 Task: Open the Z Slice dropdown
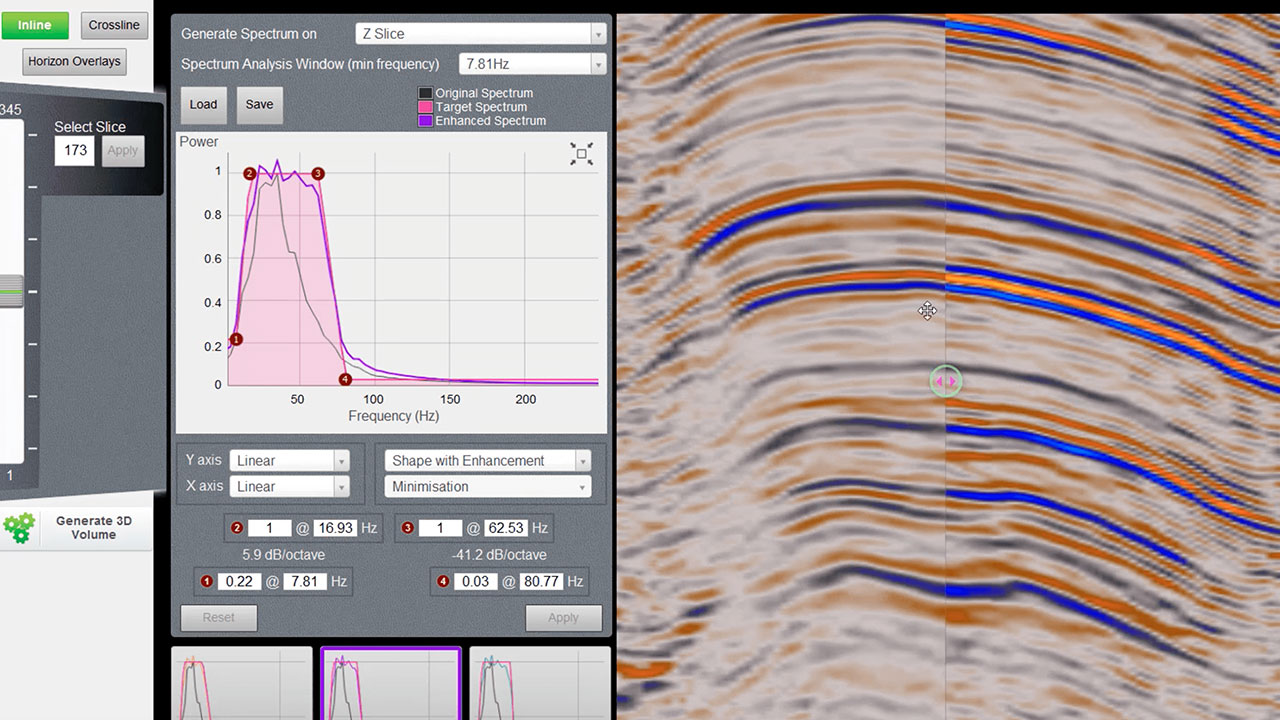click(x=481, y=34)
